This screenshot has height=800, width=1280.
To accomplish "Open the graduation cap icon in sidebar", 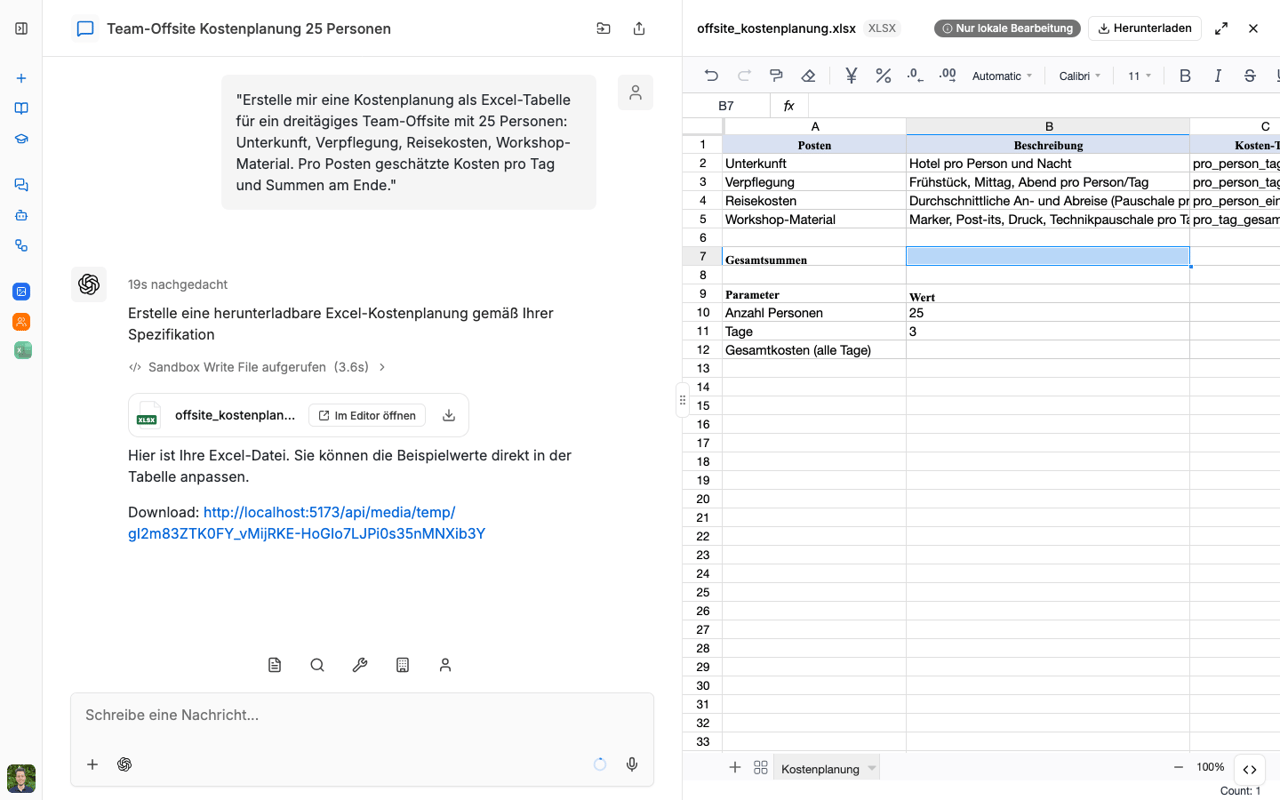I will click(21, 139).
